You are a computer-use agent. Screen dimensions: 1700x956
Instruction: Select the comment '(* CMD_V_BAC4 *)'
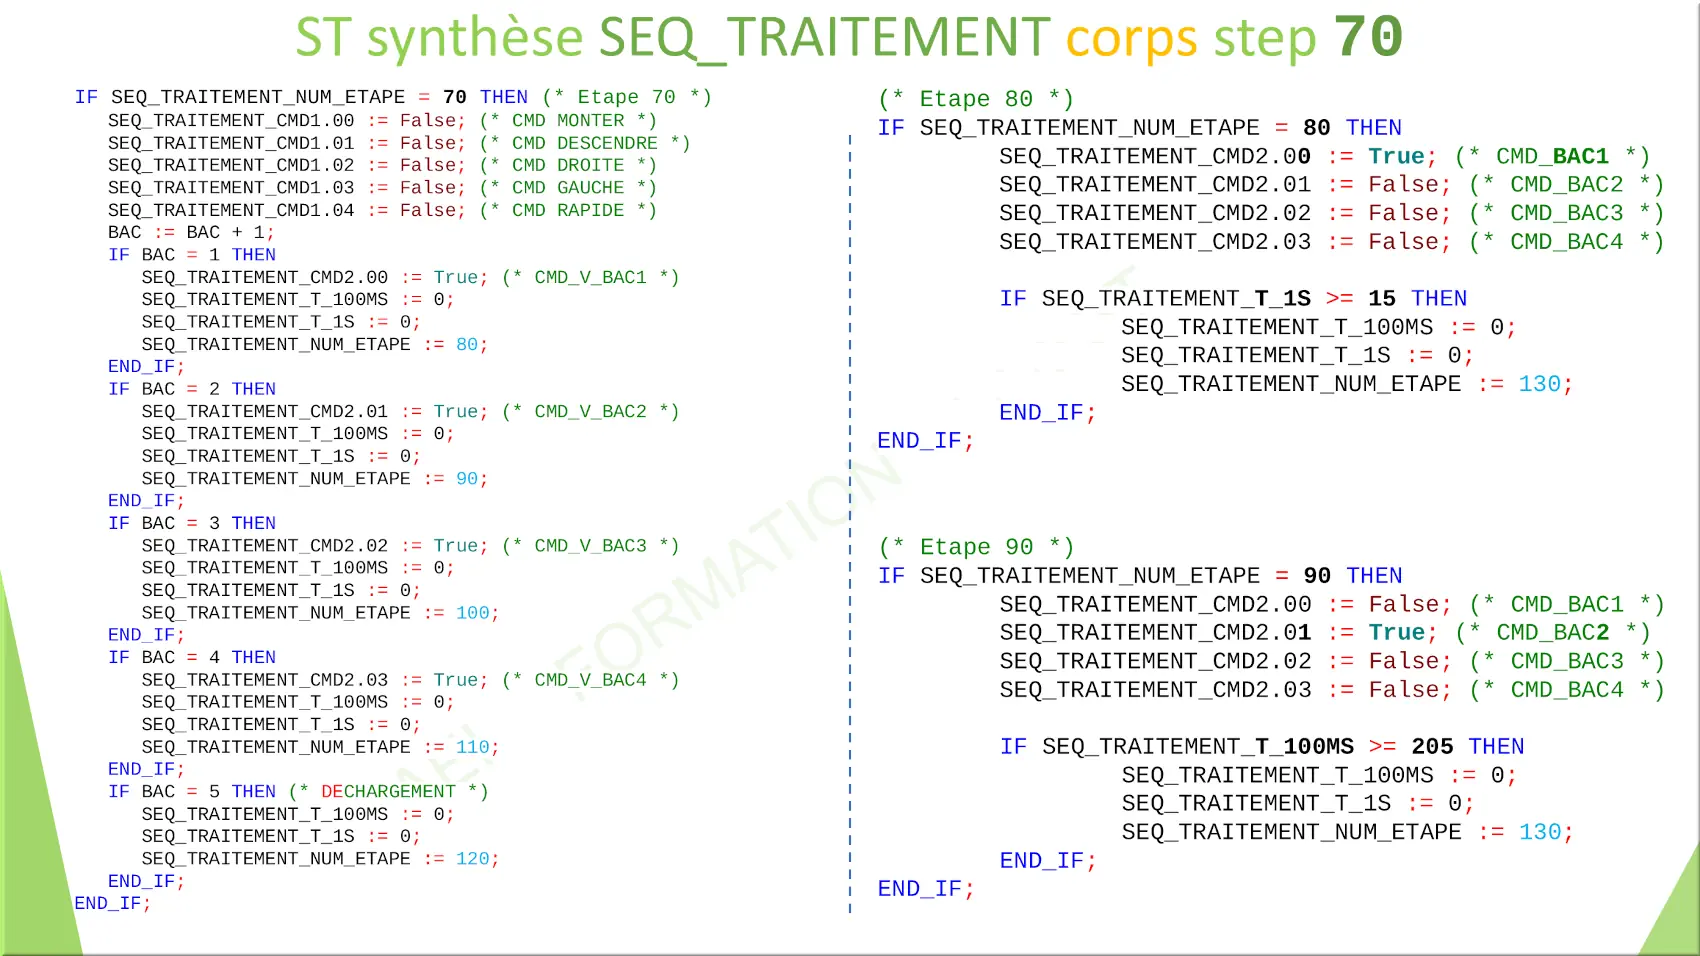(590, 679)
